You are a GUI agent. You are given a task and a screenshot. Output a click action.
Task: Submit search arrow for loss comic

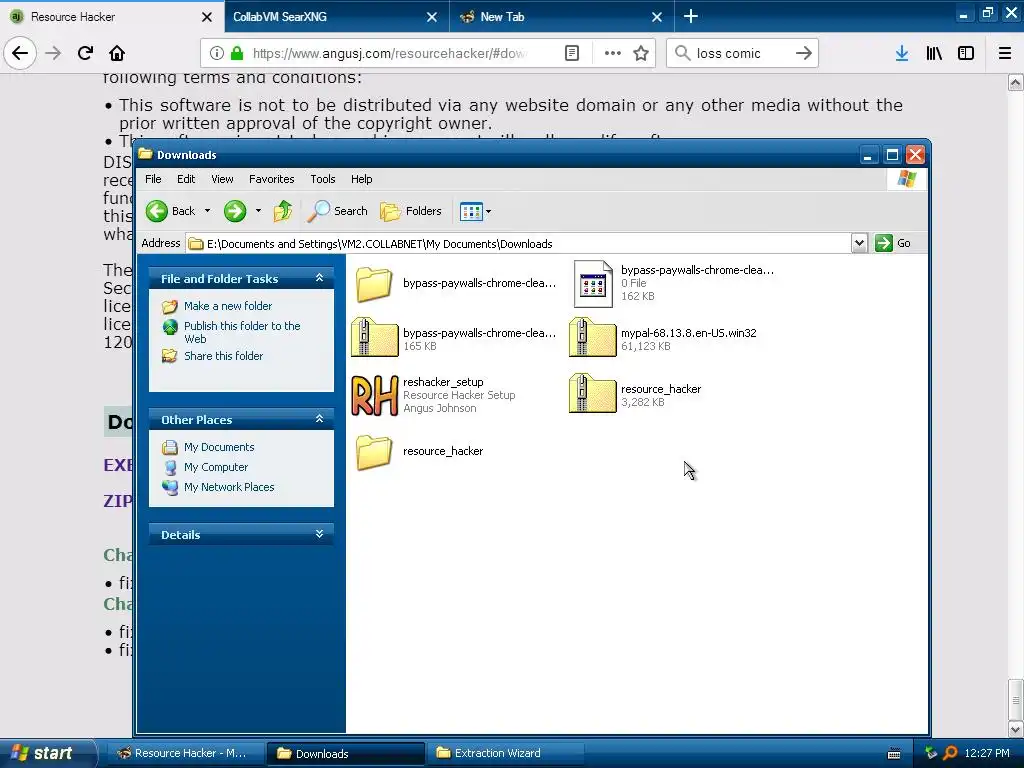[x=803, y=53]
